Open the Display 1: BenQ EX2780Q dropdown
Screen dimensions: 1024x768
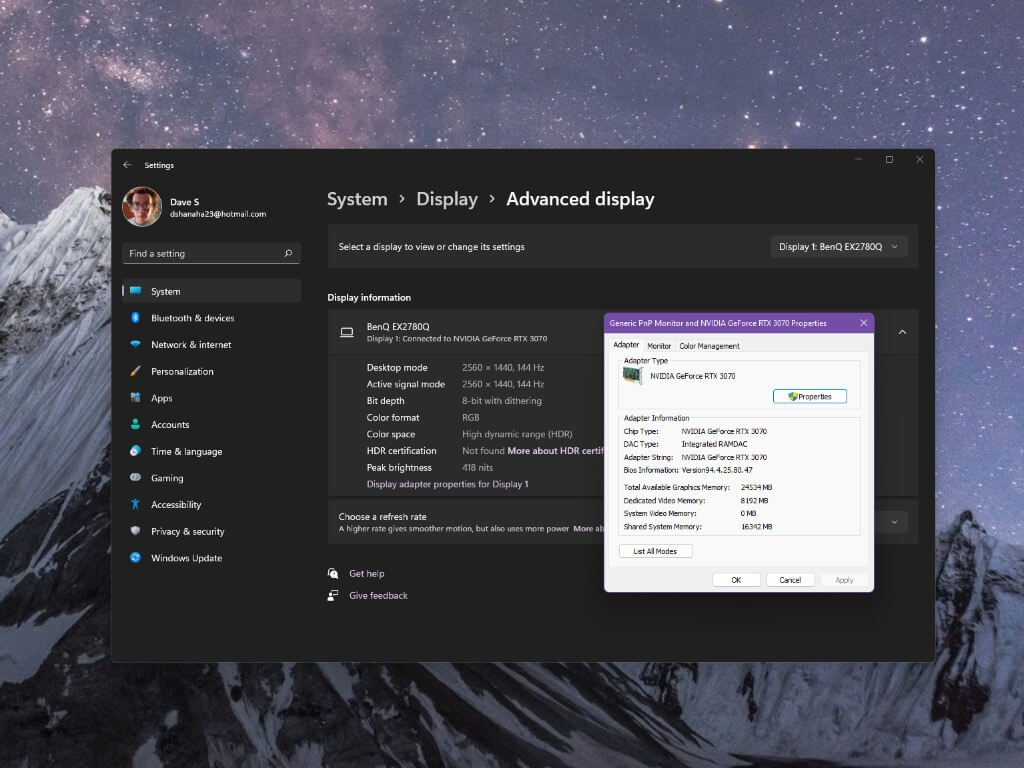(838, 247)
